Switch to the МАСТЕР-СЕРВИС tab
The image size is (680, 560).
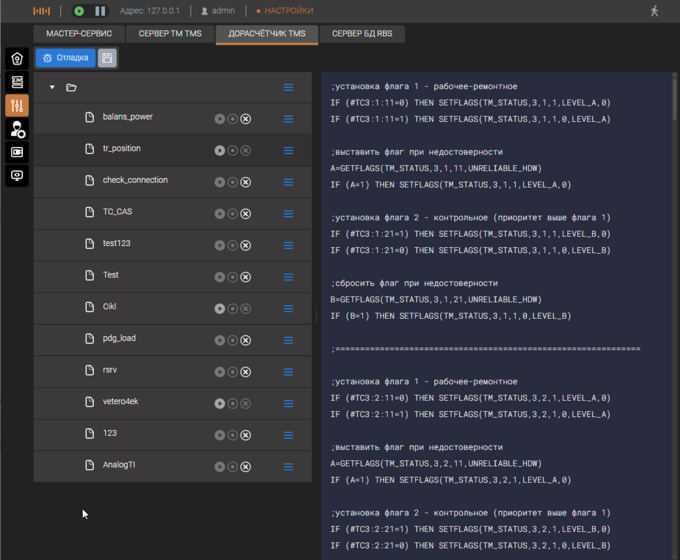(x=79, y=34)
